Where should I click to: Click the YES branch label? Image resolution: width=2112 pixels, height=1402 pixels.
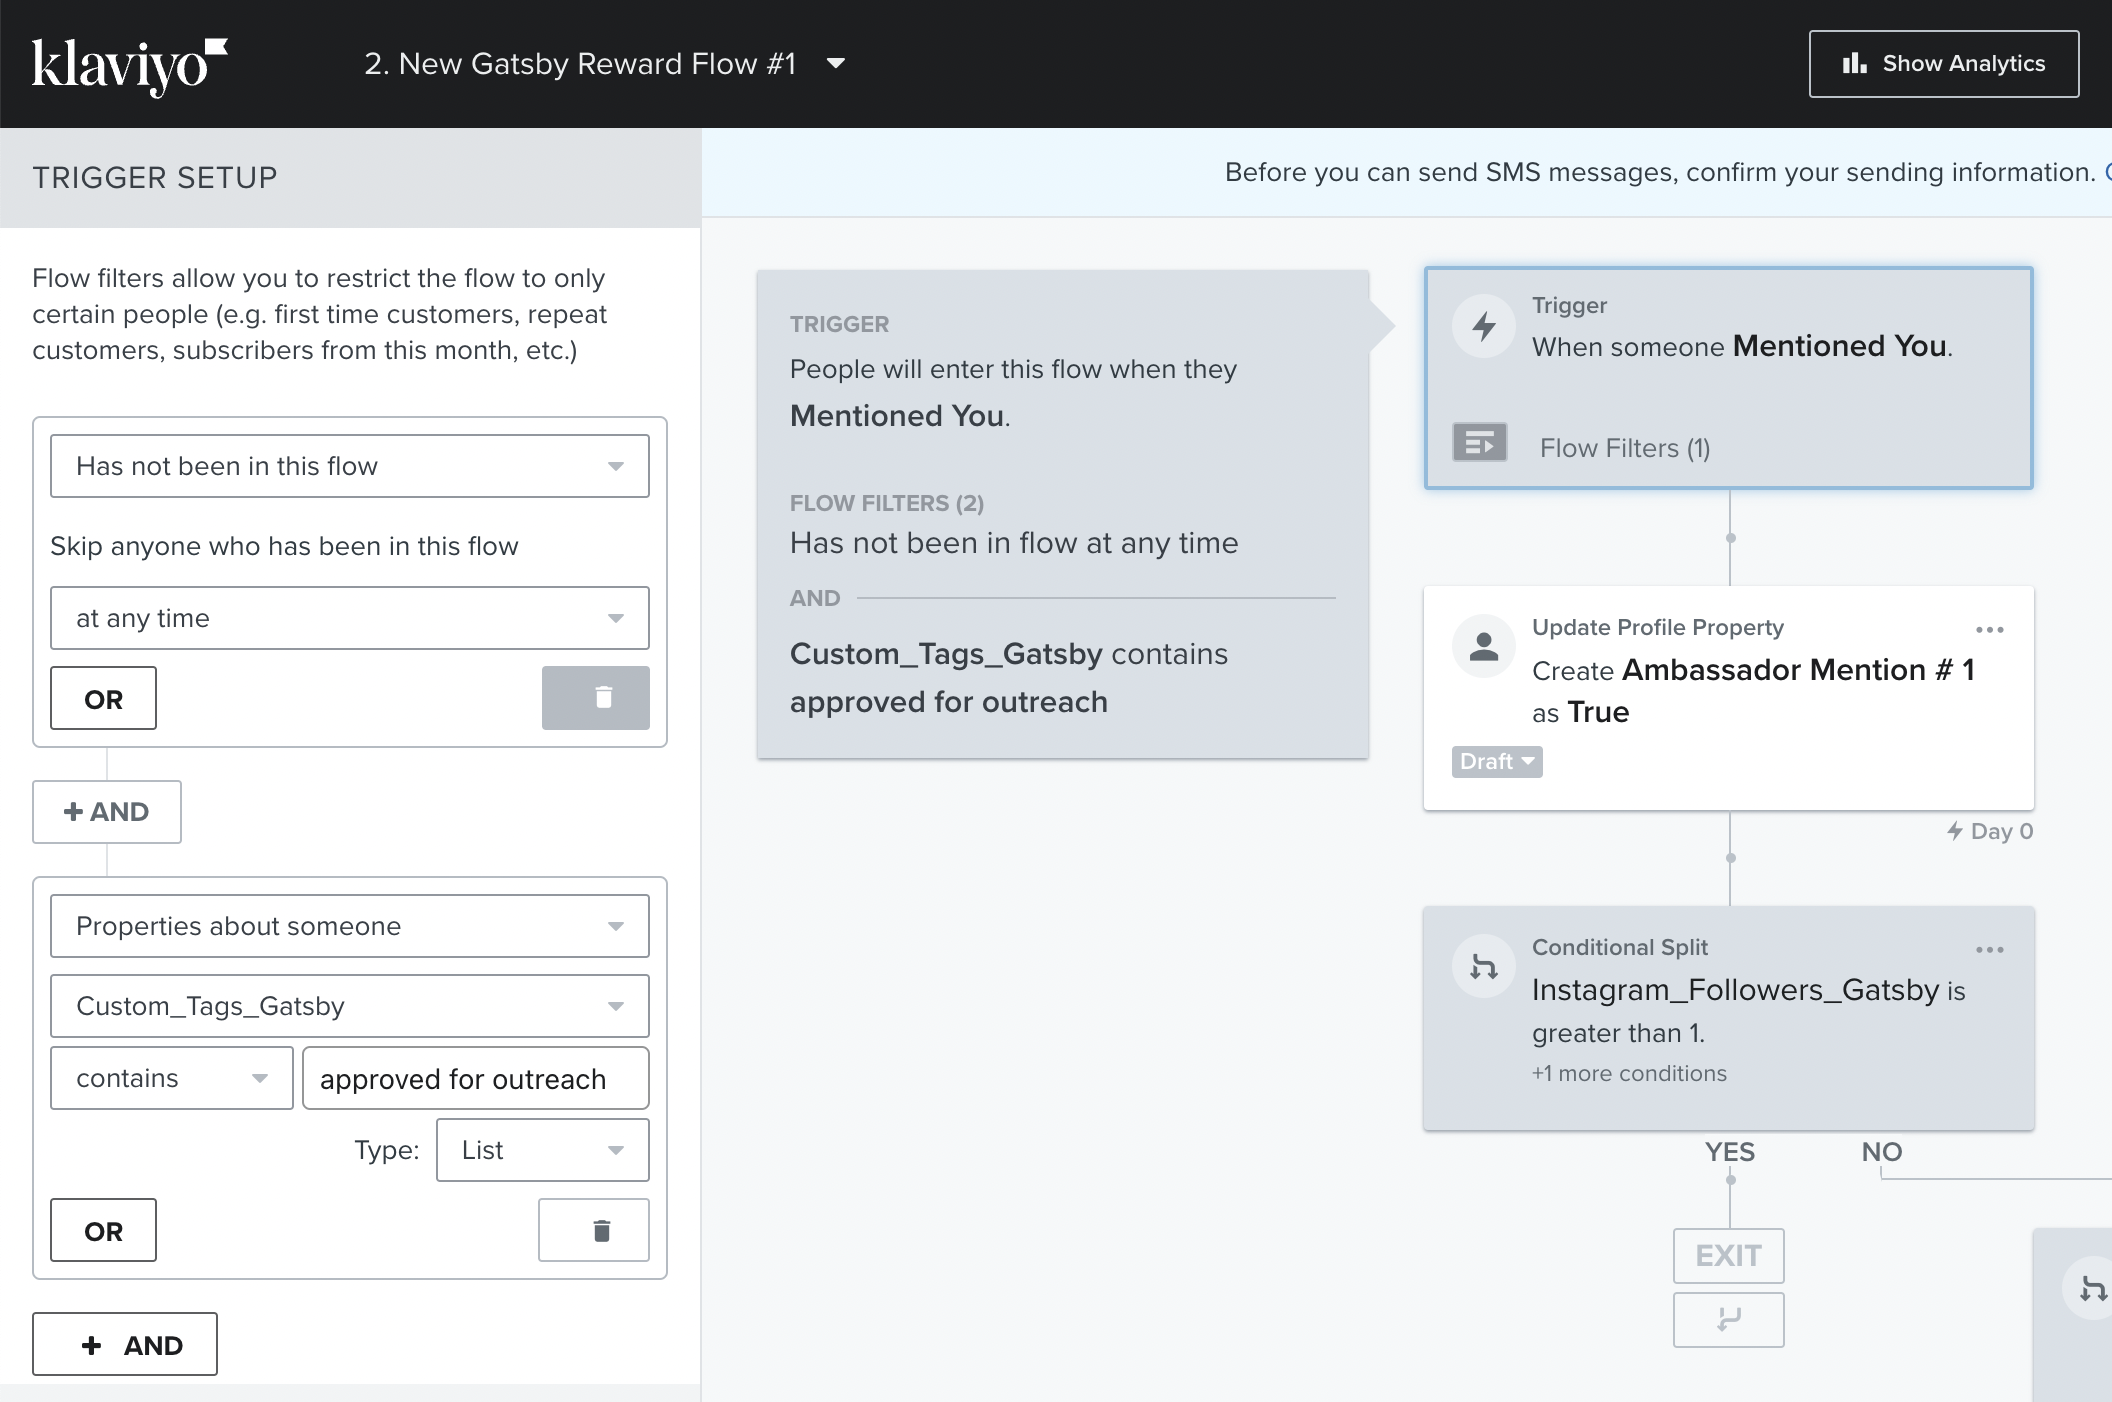[1730, 1152]
